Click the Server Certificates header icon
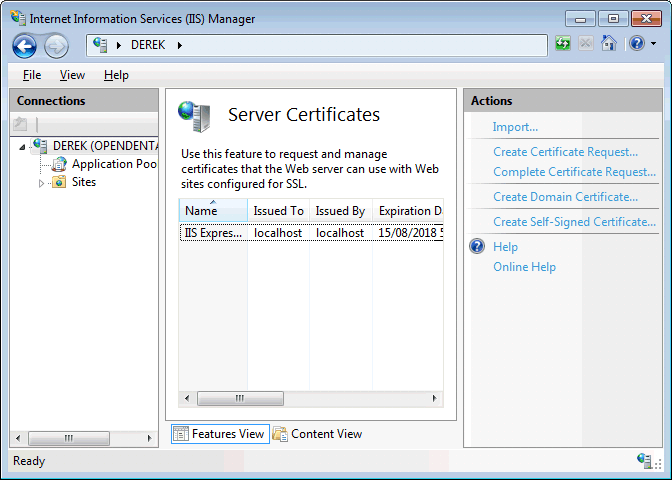 click(195, 116)
